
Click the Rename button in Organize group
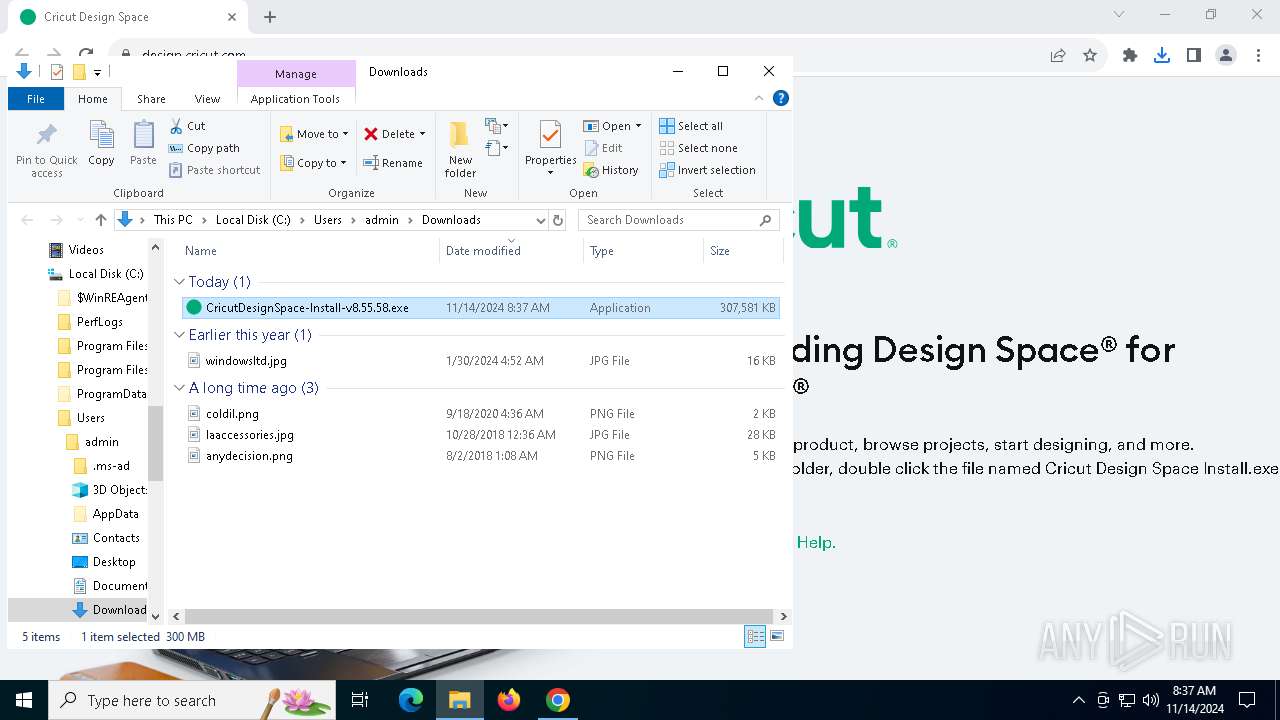coord(392,163)
